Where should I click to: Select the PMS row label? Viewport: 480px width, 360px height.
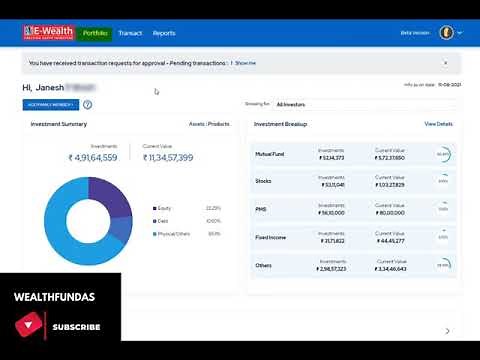pos(261,209)
